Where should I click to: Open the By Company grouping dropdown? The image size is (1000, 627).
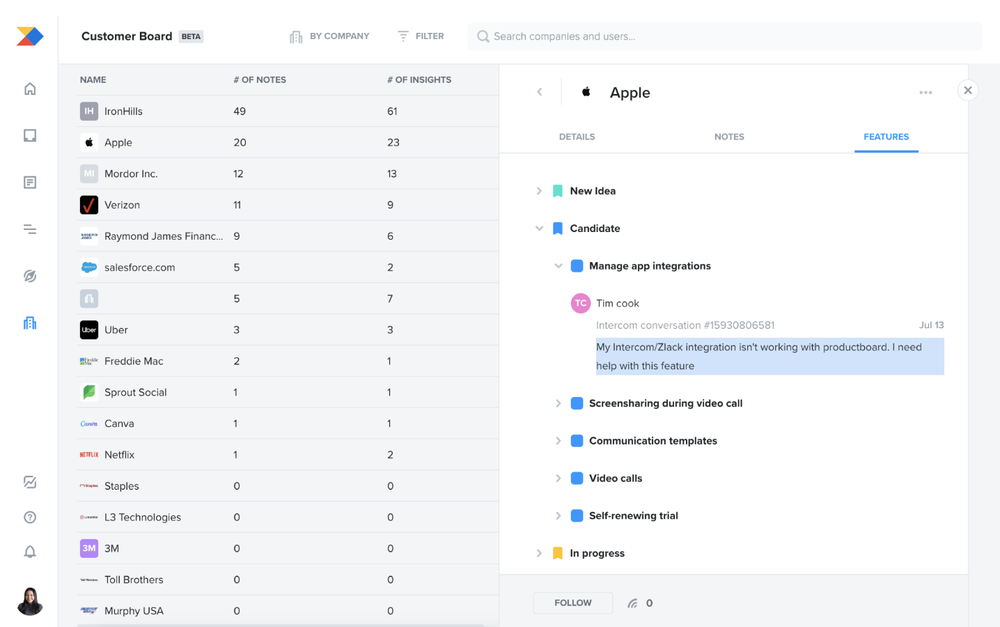tap(330, 36)
